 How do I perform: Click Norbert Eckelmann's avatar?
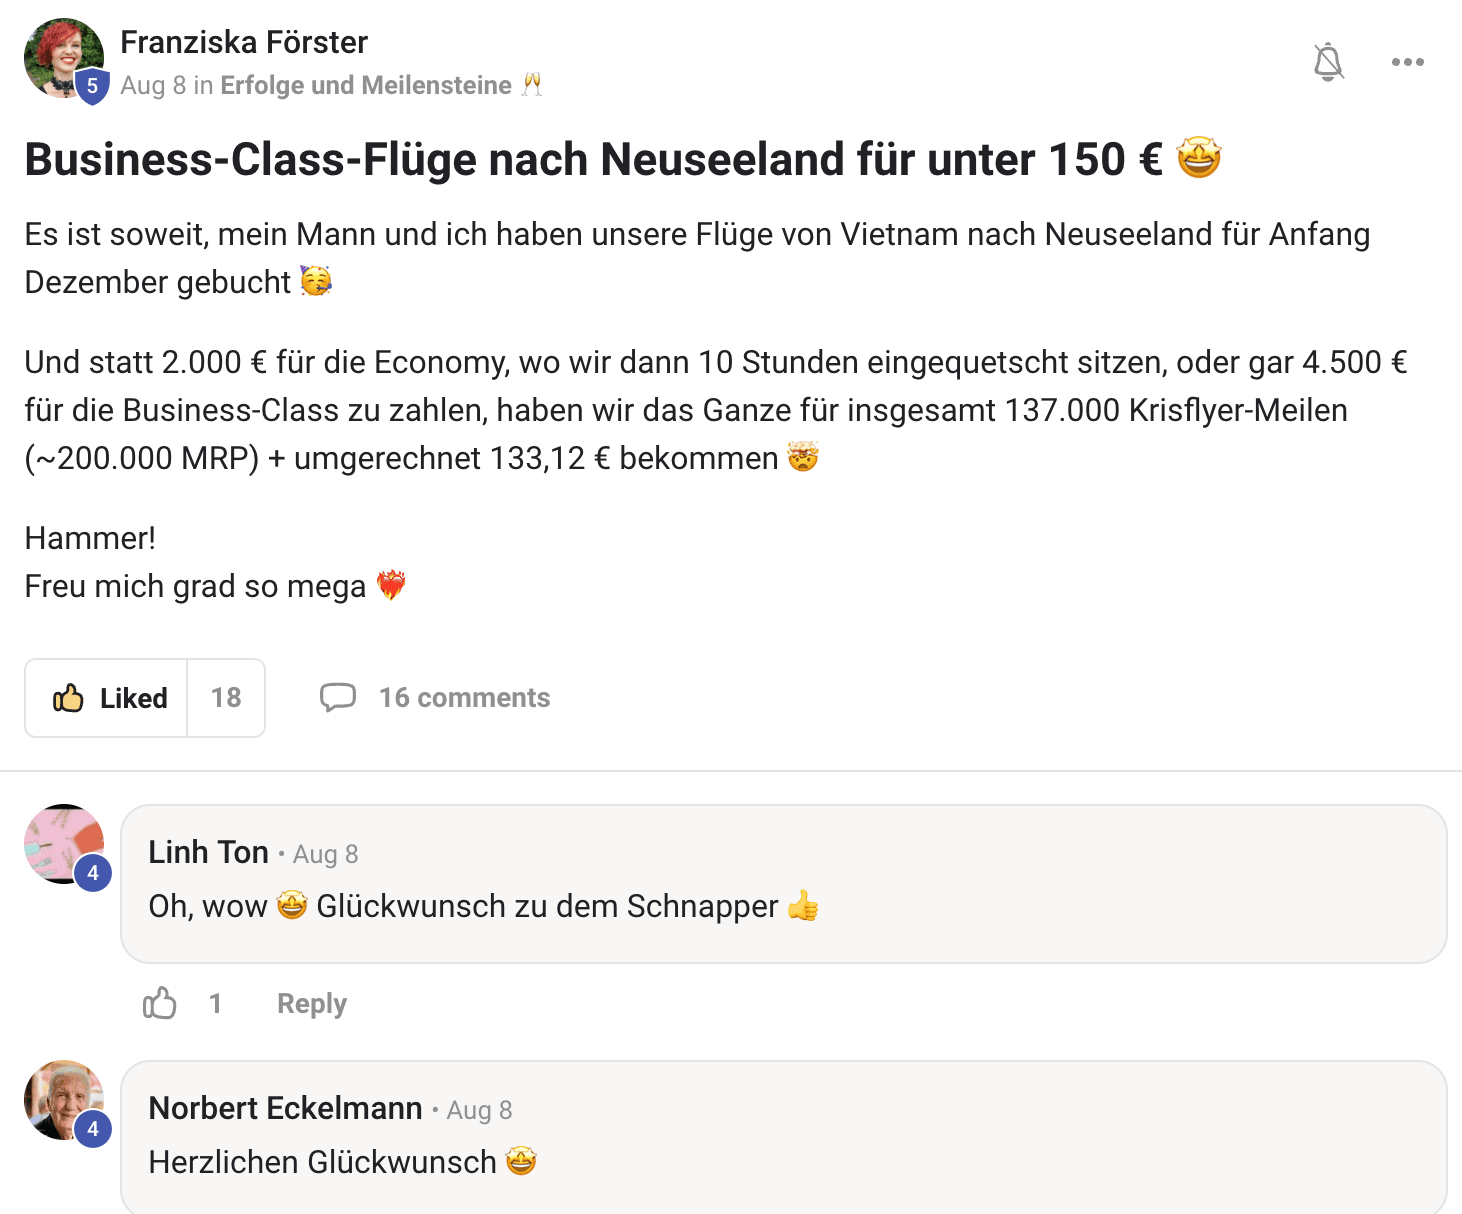(x=60, y=1096)
